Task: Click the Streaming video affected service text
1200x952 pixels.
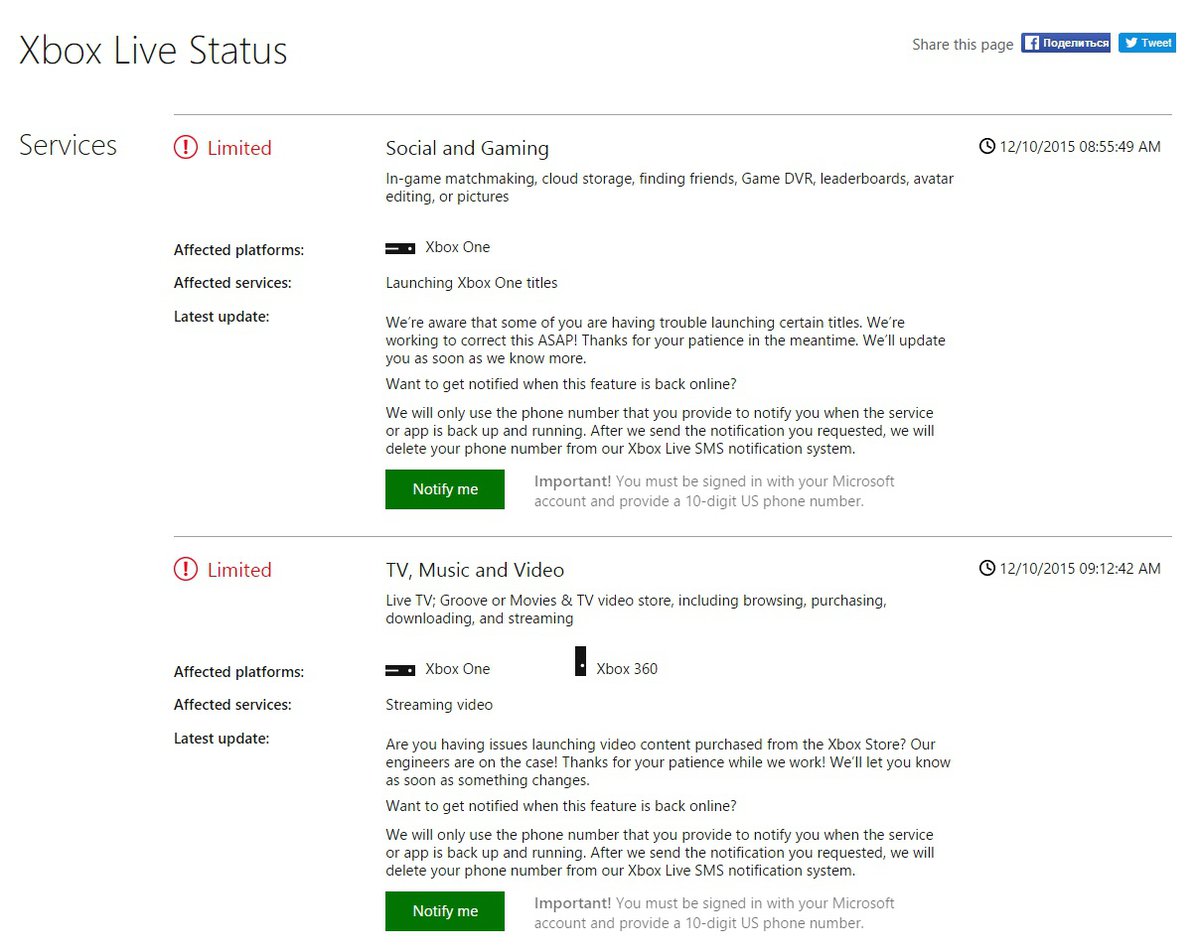Action: [439, 705]
